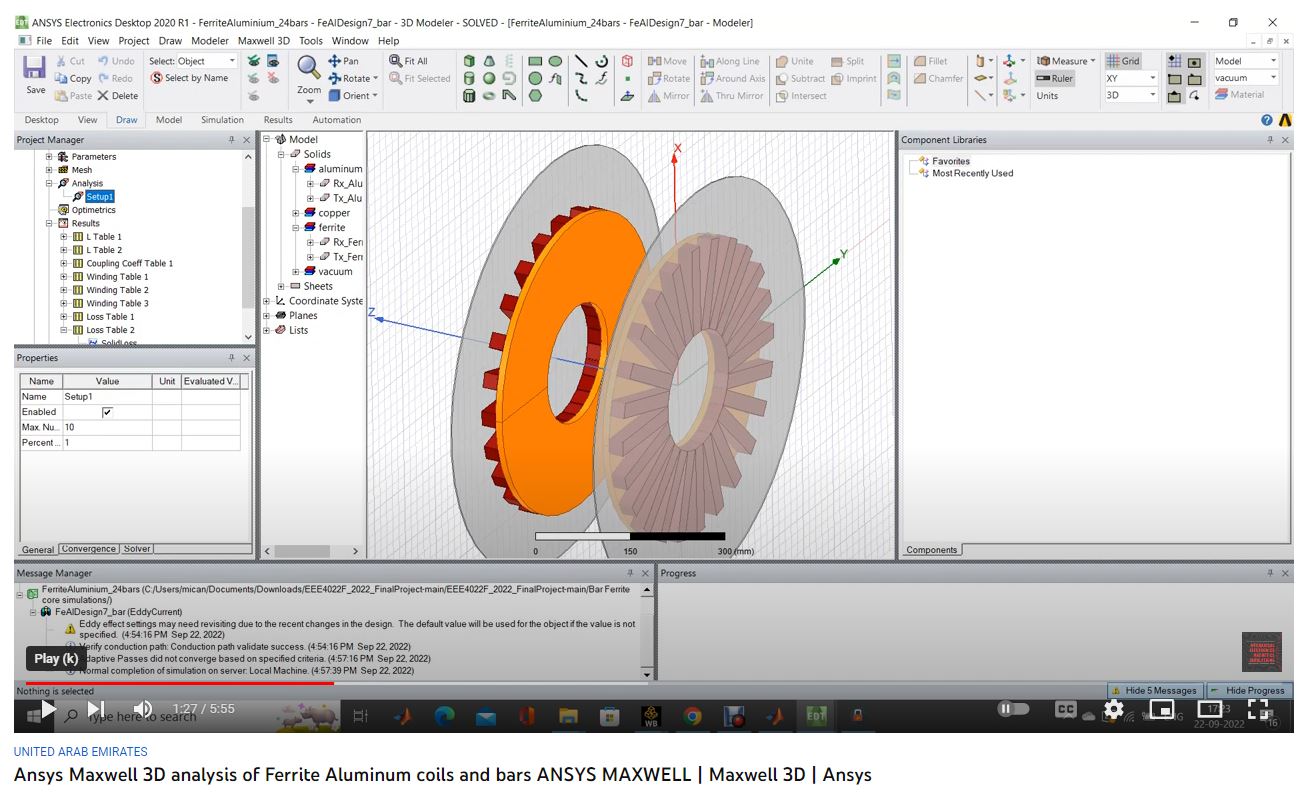Open the 3D mode dropdown
The width and height of the screenshot is (1305, 795).
[1152, 96]
